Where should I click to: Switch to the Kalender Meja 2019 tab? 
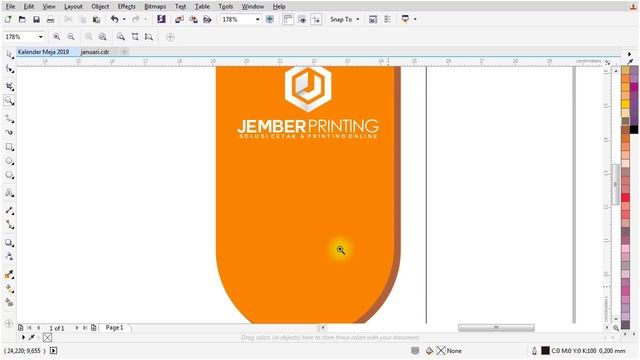click(43, 52)
